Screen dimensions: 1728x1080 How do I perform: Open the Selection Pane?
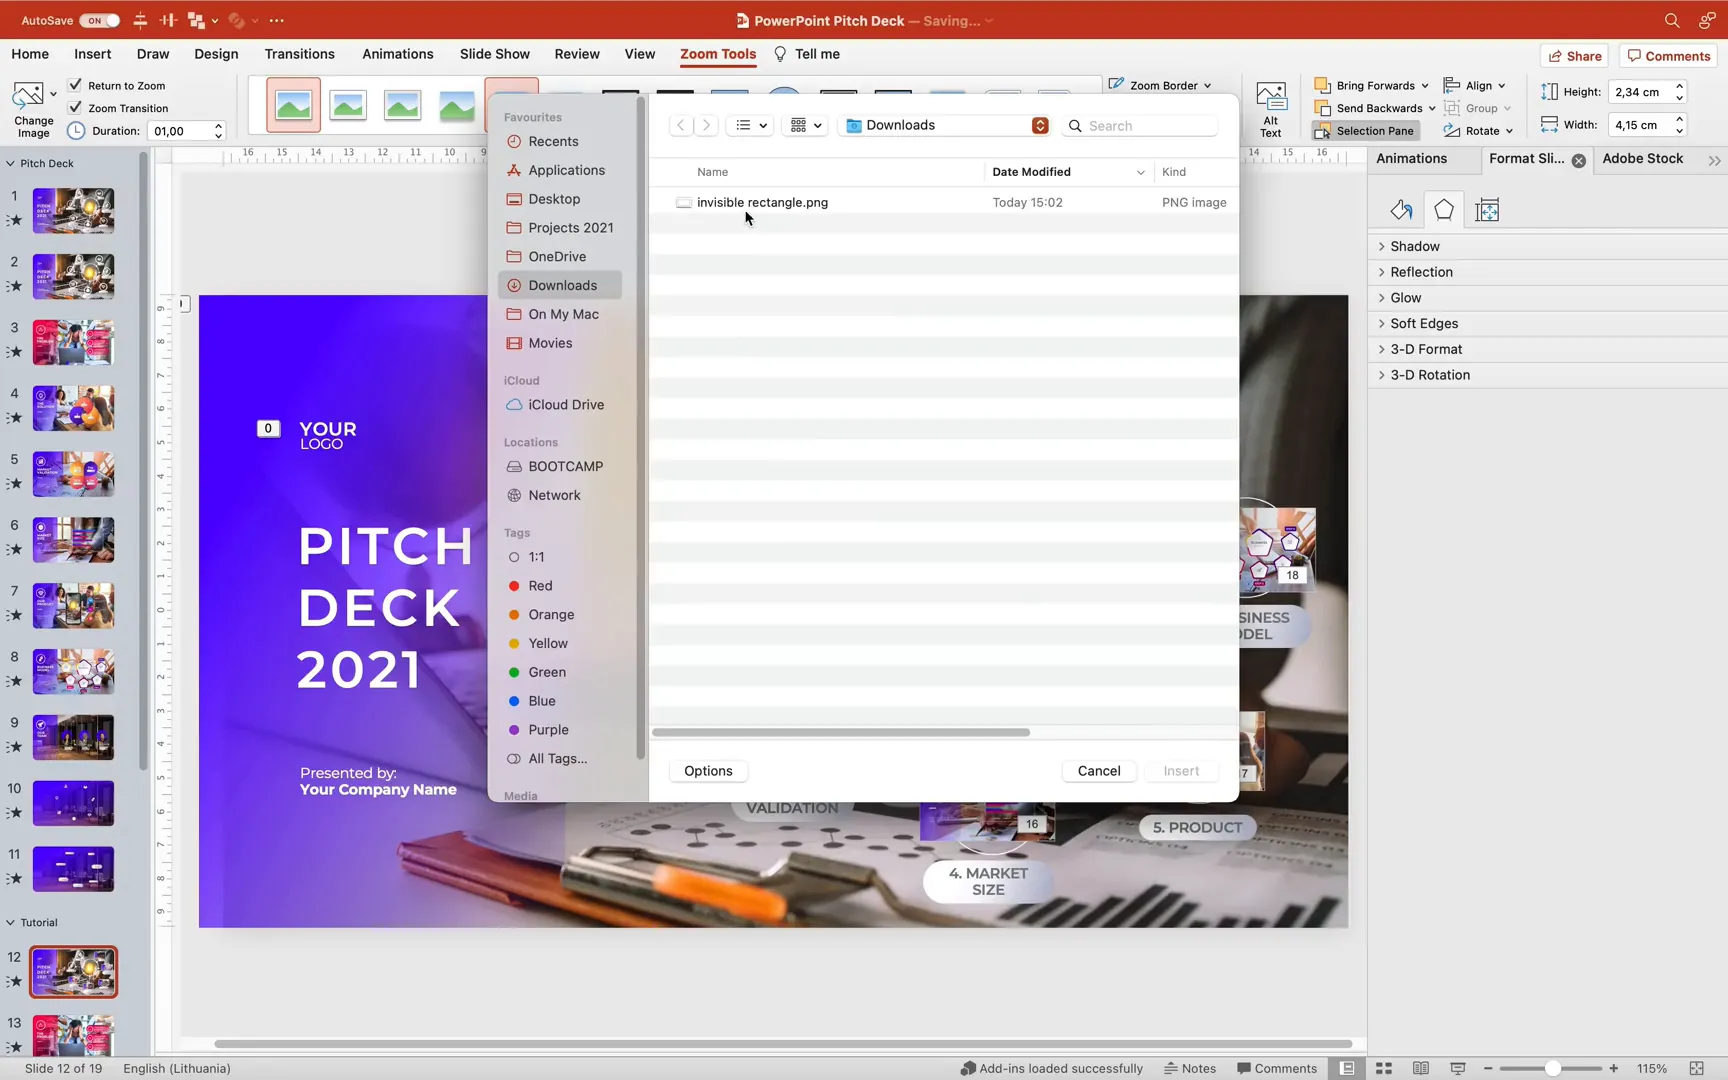[x=1365, y=130]
